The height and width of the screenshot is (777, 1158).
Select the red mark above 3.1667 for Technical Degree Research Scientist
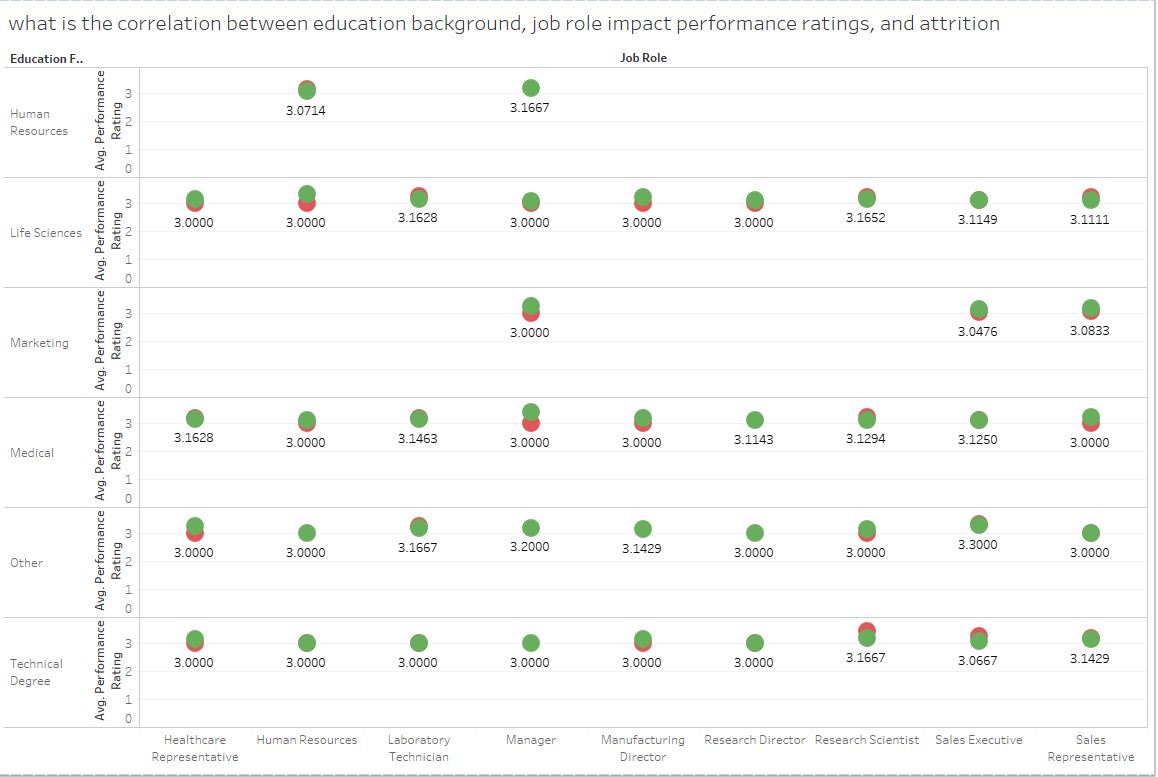click(x=866, y=629)
